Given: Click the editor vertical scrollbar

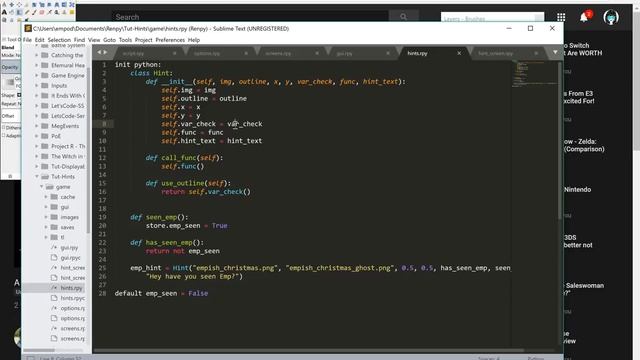Looking at the screenshot, I should pos(560,141).
